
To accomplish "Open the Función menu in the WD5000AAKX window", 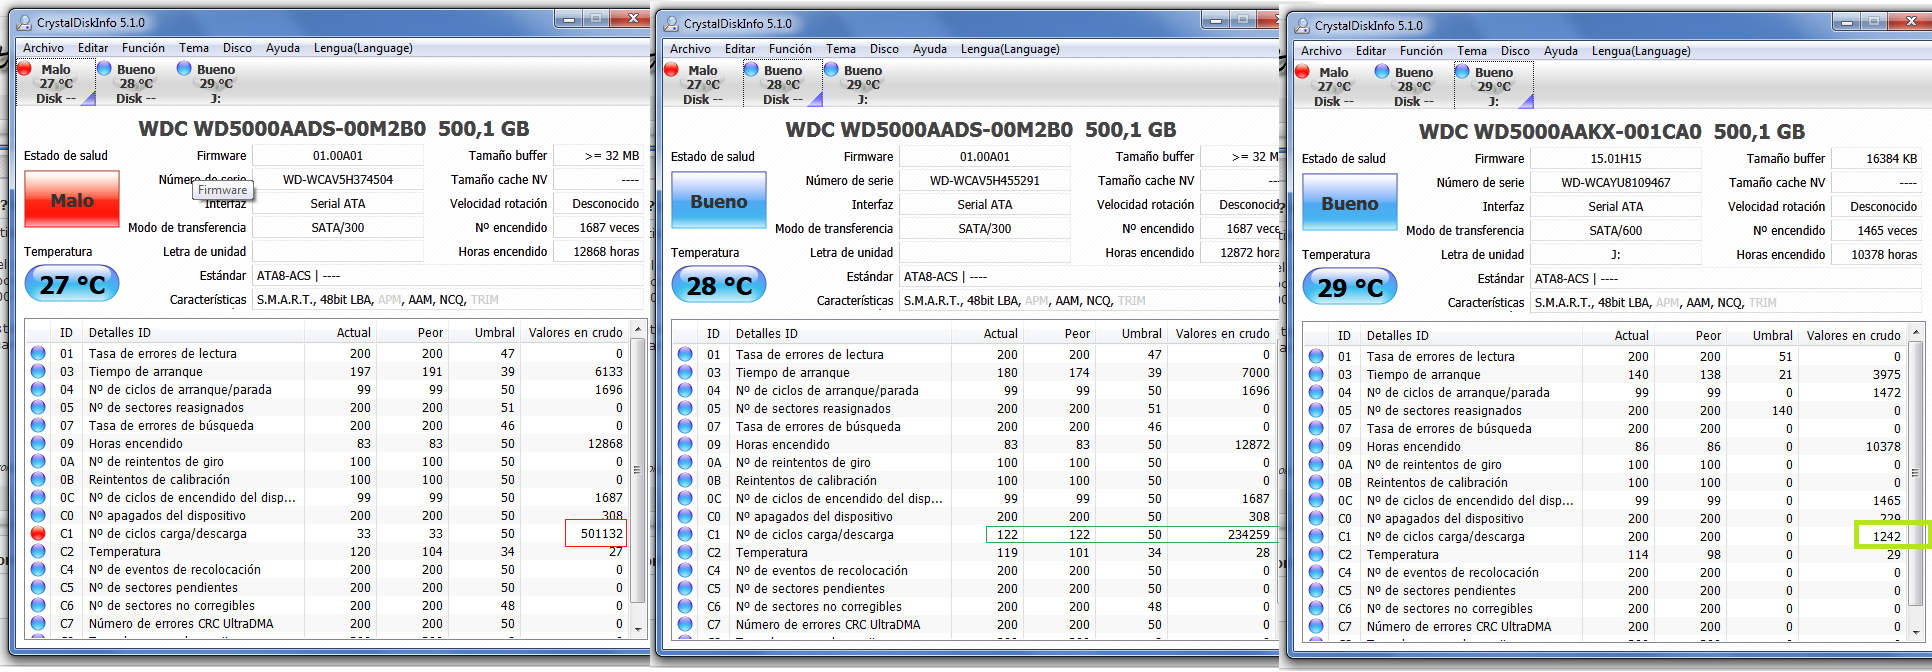I will click(x=1420, y=51).
